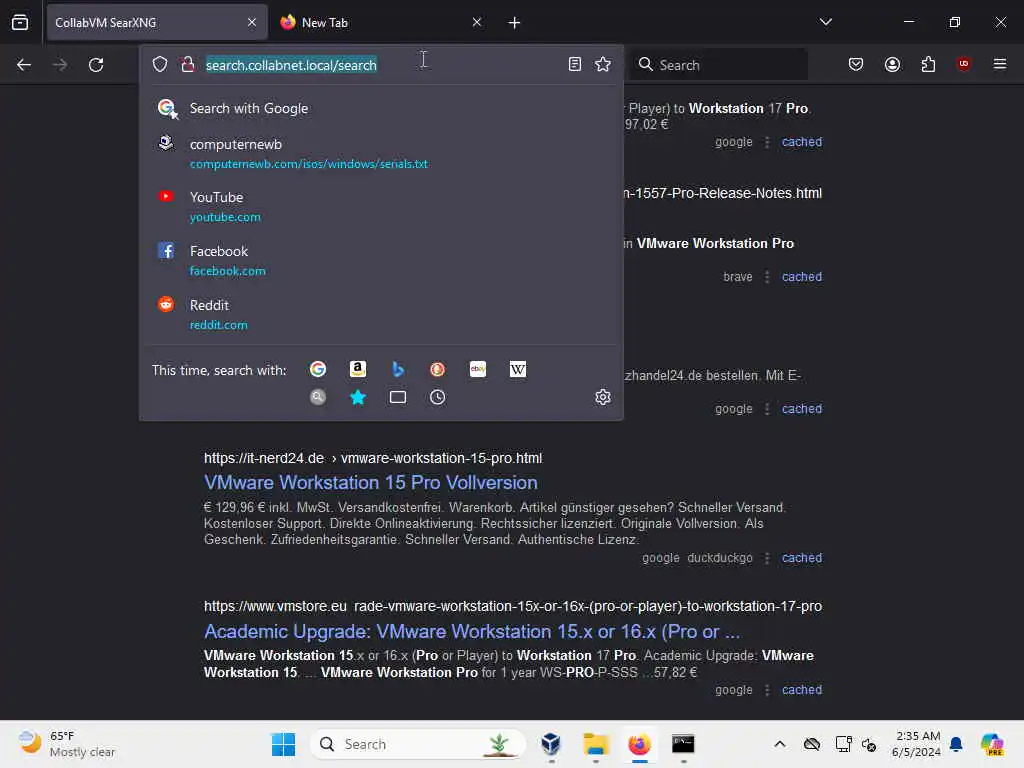The height and width of the screenshot is (768, 1024).
Task: Open search settings gear icon
Action: [603, 397]
